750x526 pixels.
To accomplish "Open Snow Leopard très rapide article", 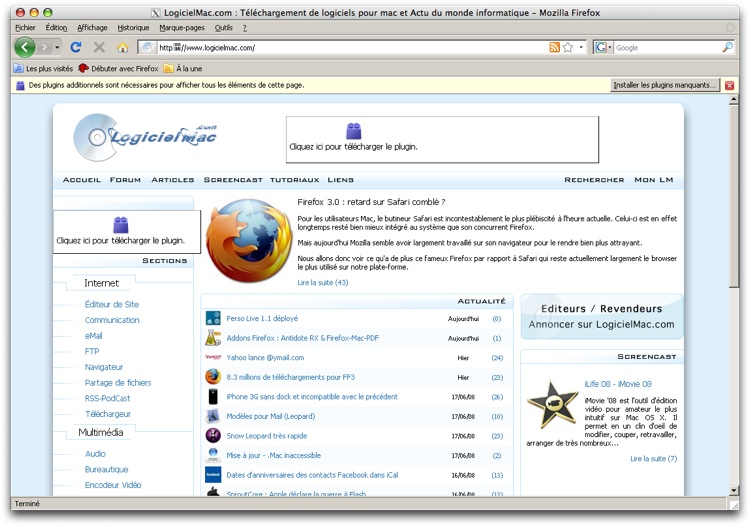I will 267,436.
